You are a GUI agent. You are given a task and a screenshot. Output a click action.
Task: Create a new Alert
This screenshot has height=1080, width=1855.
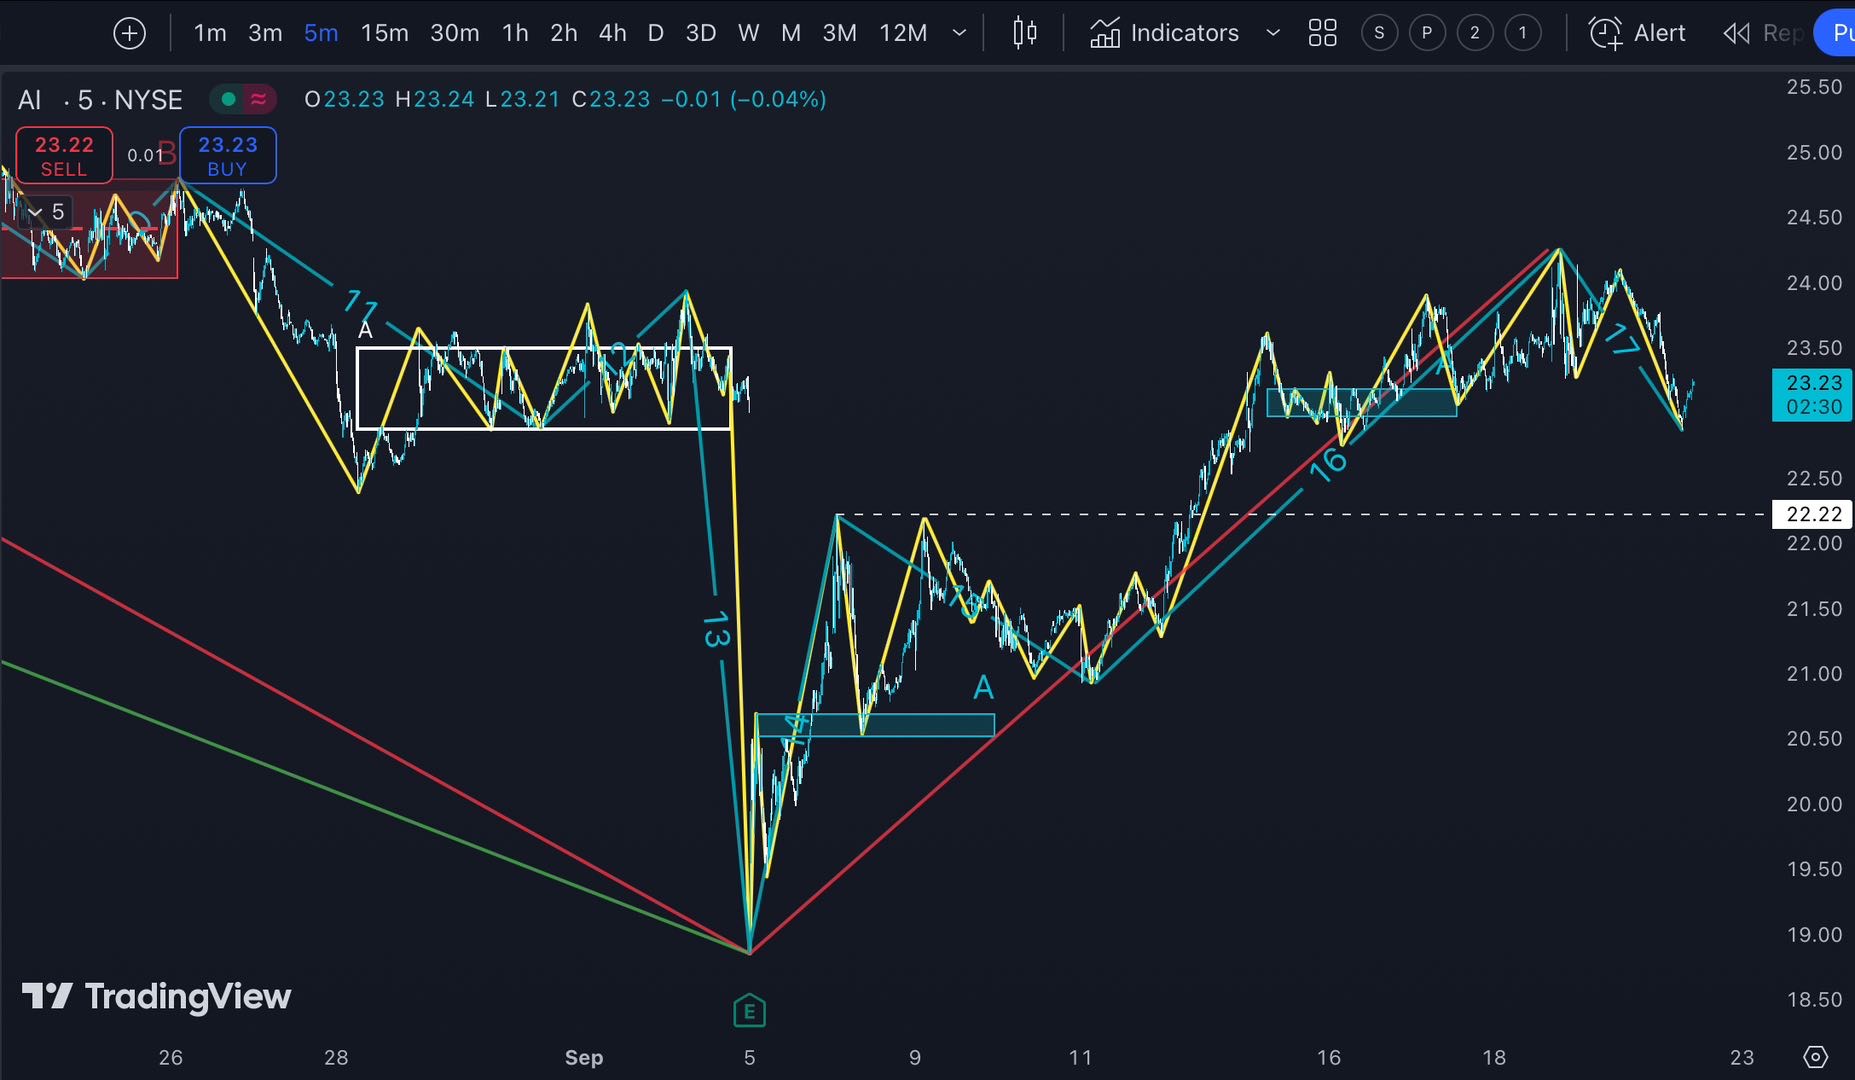click(1638, 33)
